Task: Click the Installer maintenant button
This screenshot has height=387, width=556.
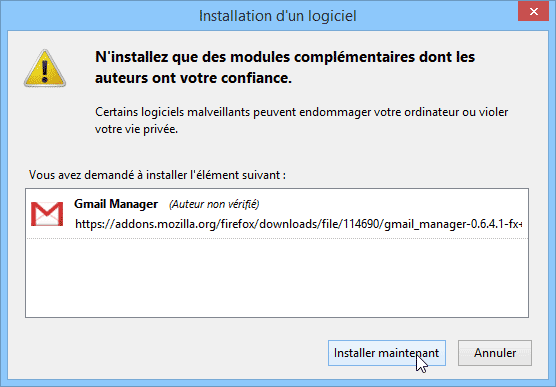Action: coord(387,353)
